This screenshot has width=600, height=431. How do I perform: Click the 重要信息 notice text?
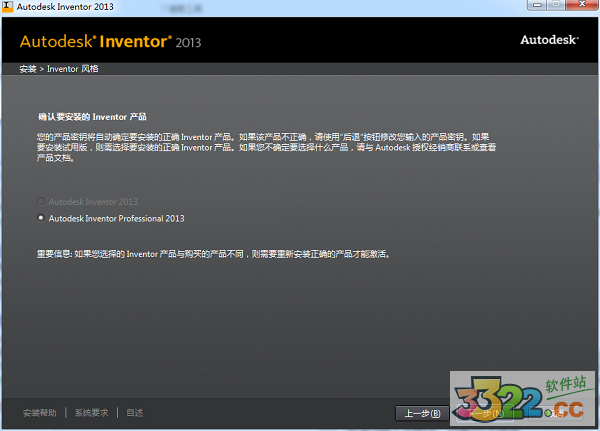[x=214, y=254]
